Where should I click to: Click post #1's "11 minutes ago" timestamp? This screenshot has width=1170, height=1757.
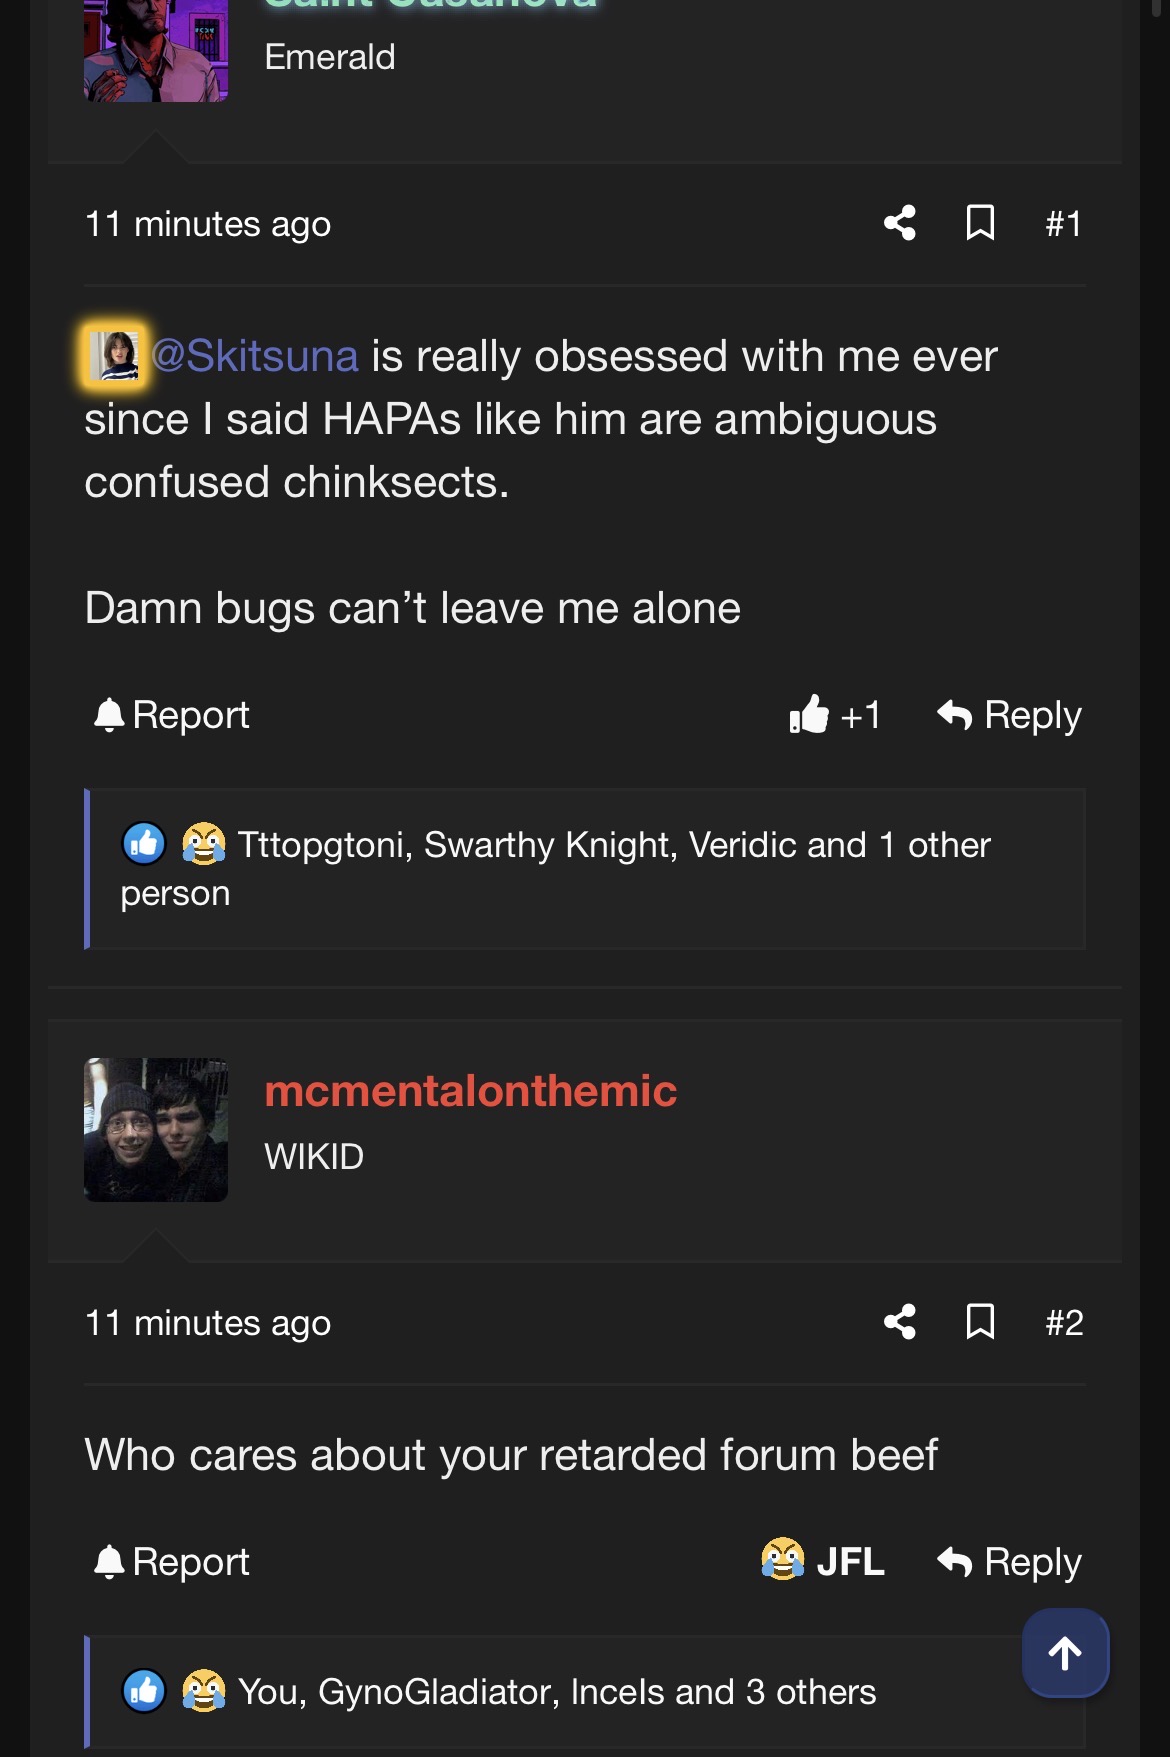pyautogui.click(x=208, y=224)
